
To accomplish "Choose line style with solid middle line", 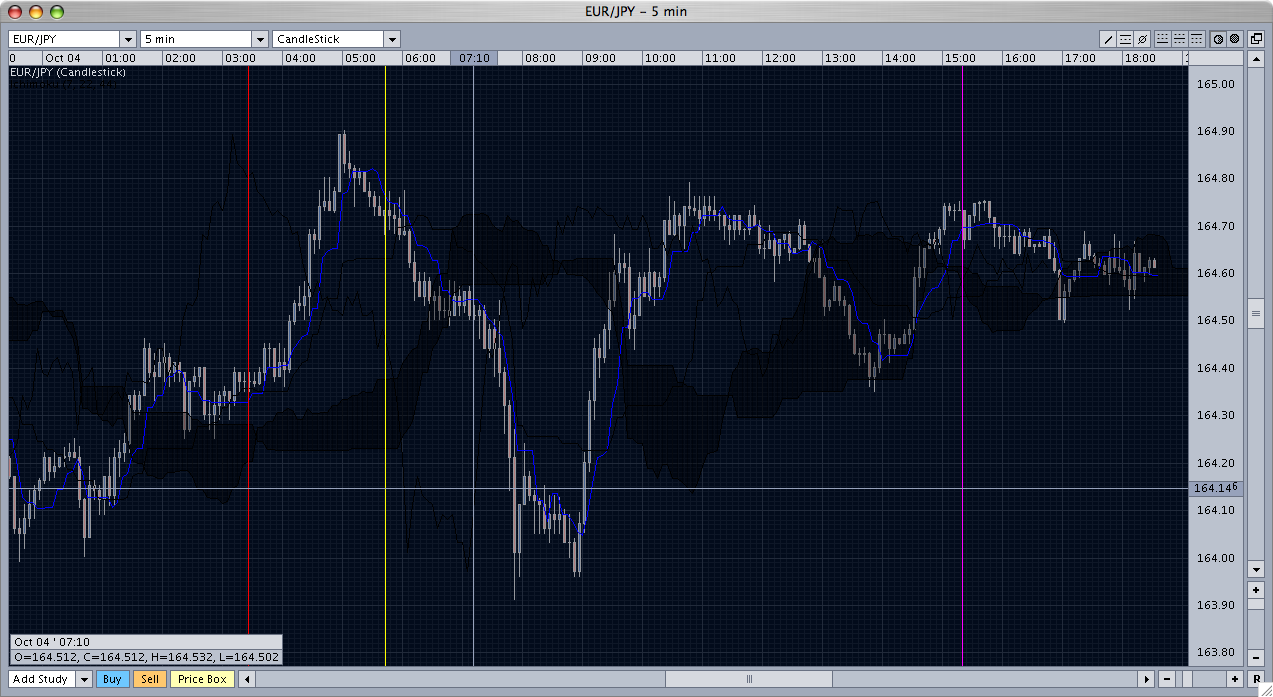I will point(1180,39).
